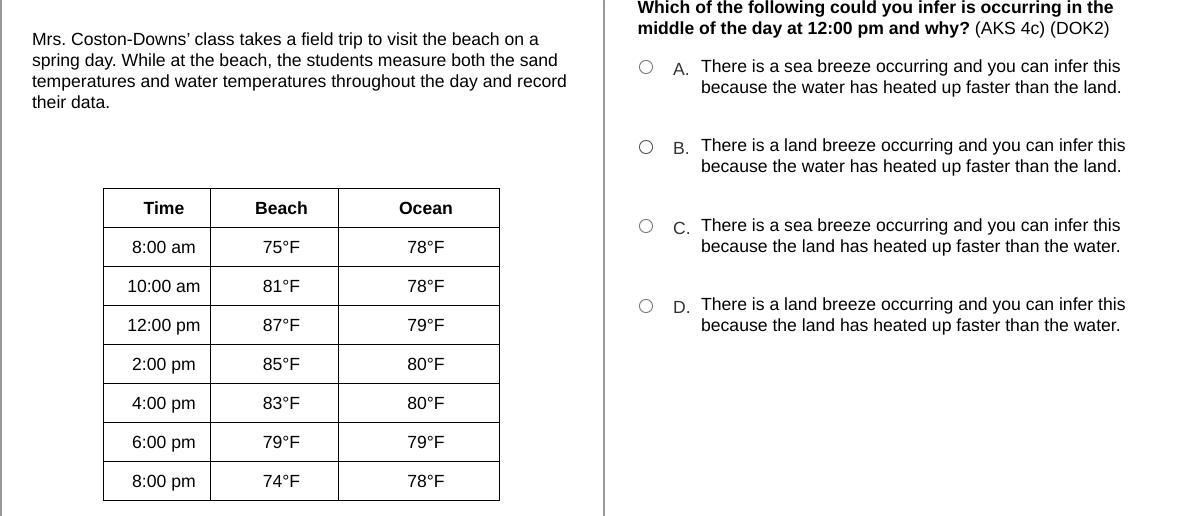Select radio button for answer B
The width and height of the screenshot is (1192, 516).
point(645,147)
